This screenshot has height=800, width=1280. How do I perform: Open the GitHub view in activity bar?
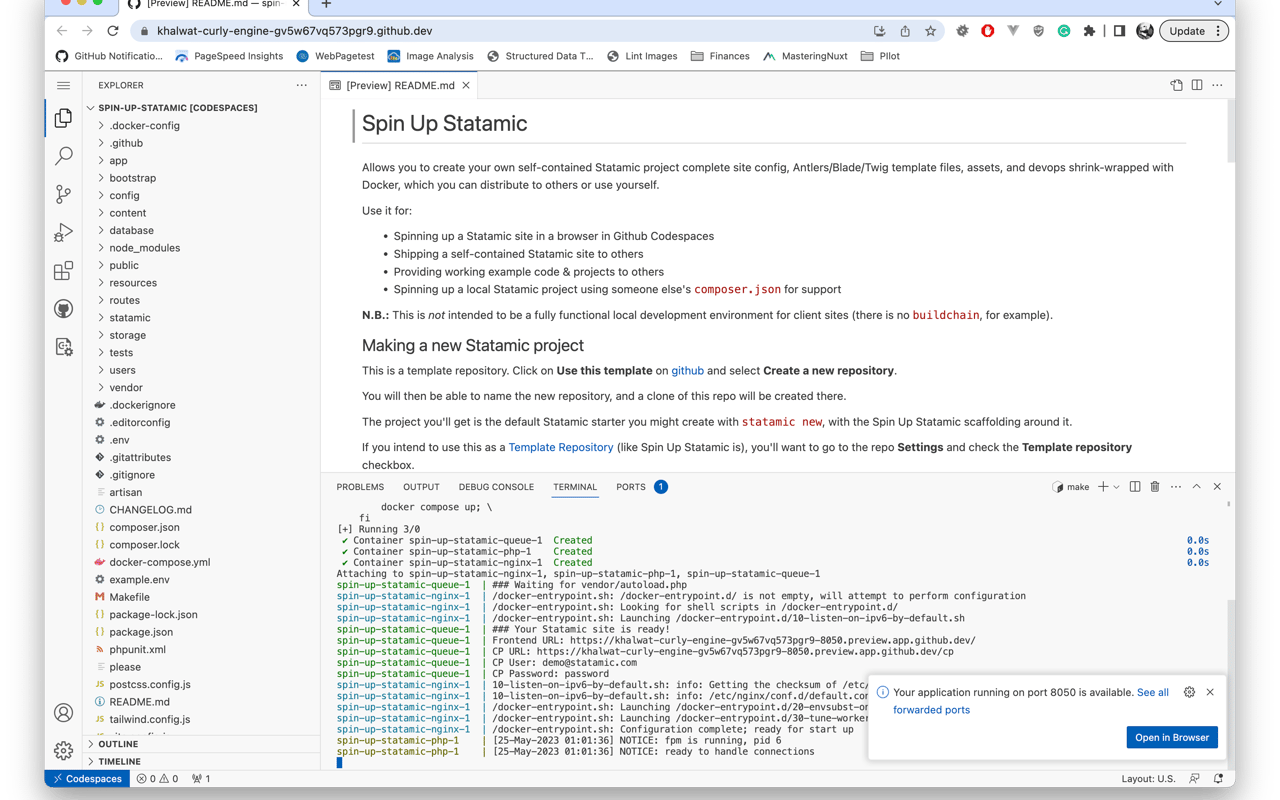63,308
